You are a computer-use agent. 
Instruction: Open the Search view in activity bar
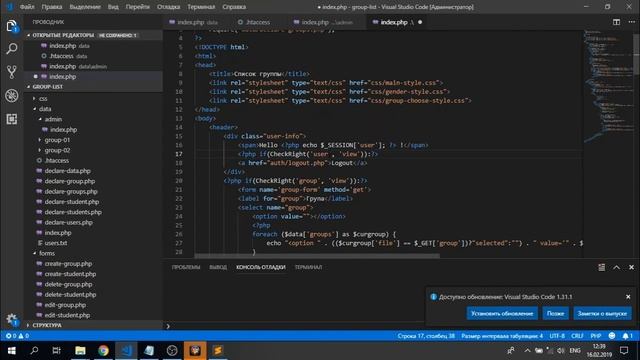tap(12, 49)
